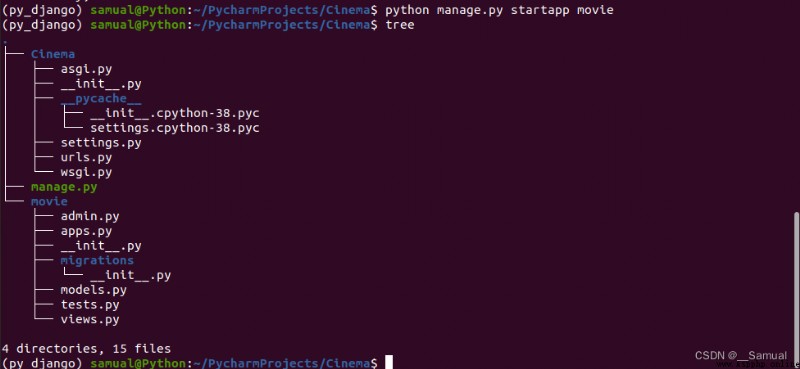Select settings.cpython-38.pyc file line
This screenshot has width=800, height=369.
pyautogui.click(x=174, y=128)
